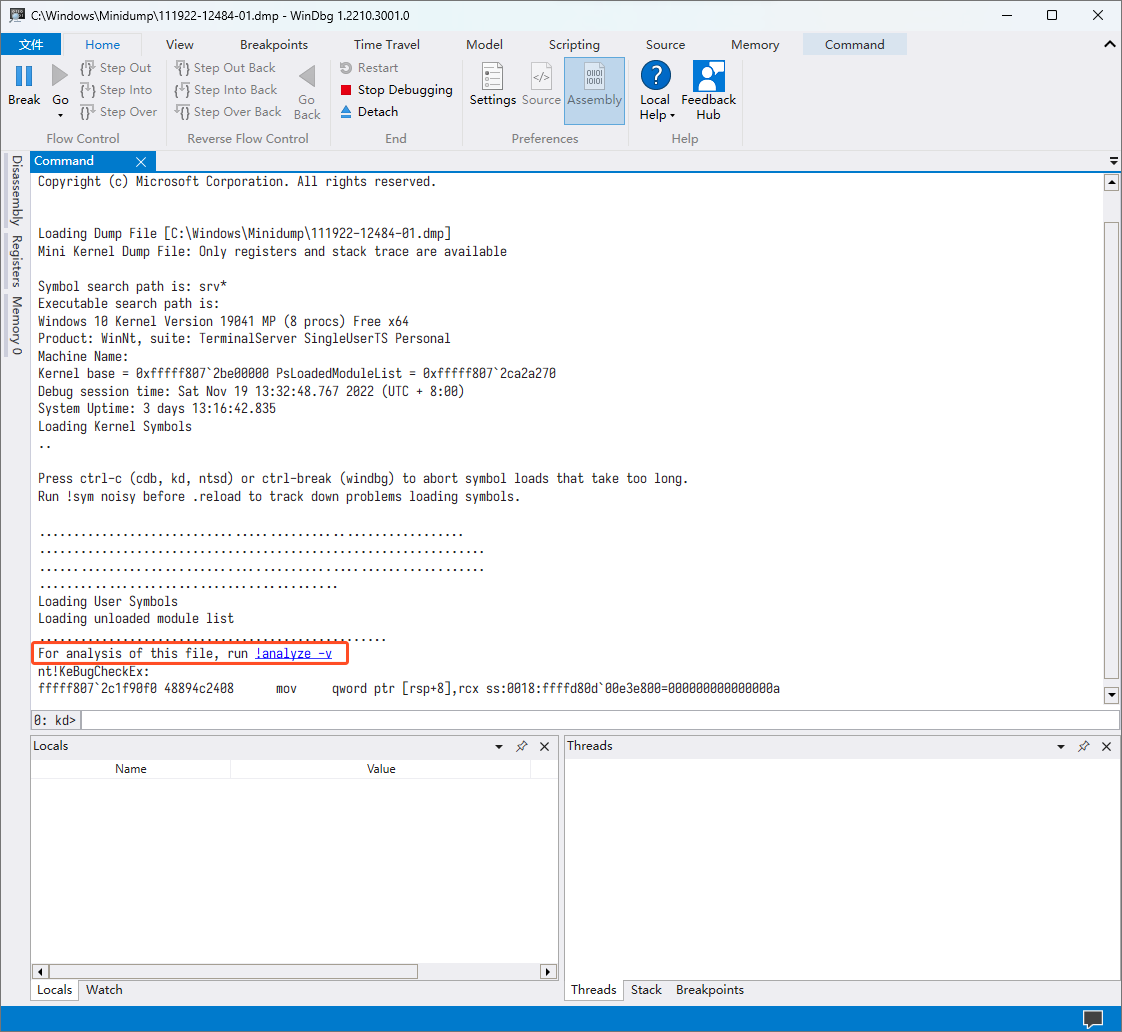The width and height of the screenshot is (1122, 1032).
Task: Open the debugger Settings icon
Action: coord(492,77)
